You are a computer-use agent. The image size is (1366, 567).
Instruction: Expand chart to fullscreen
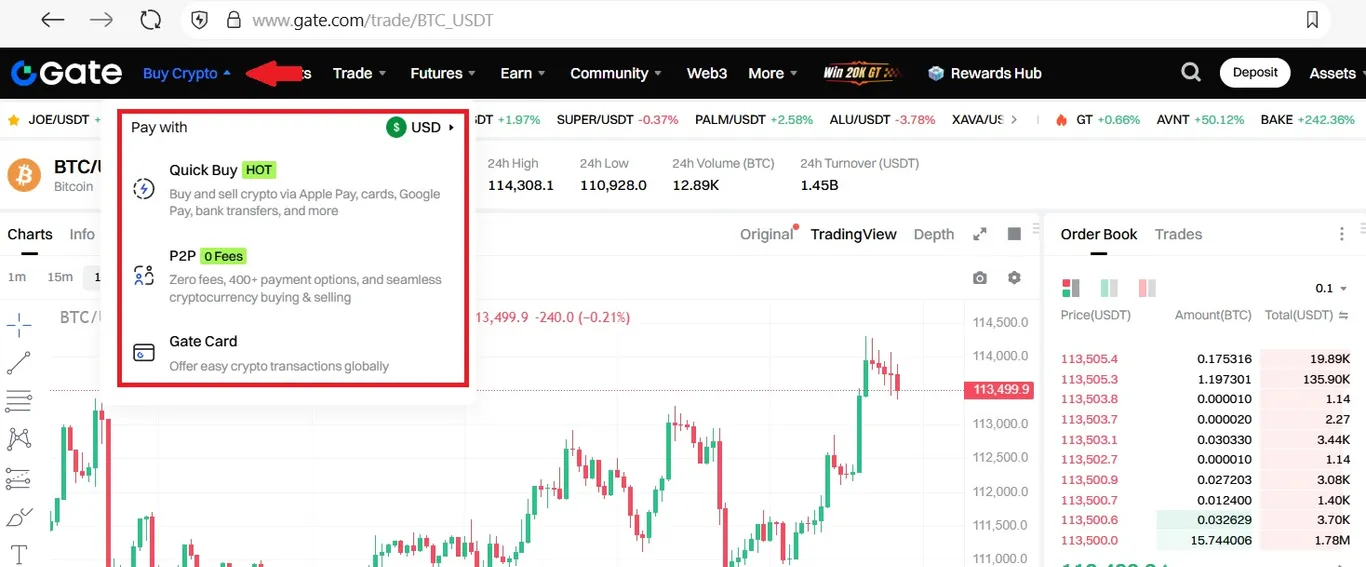980,234
